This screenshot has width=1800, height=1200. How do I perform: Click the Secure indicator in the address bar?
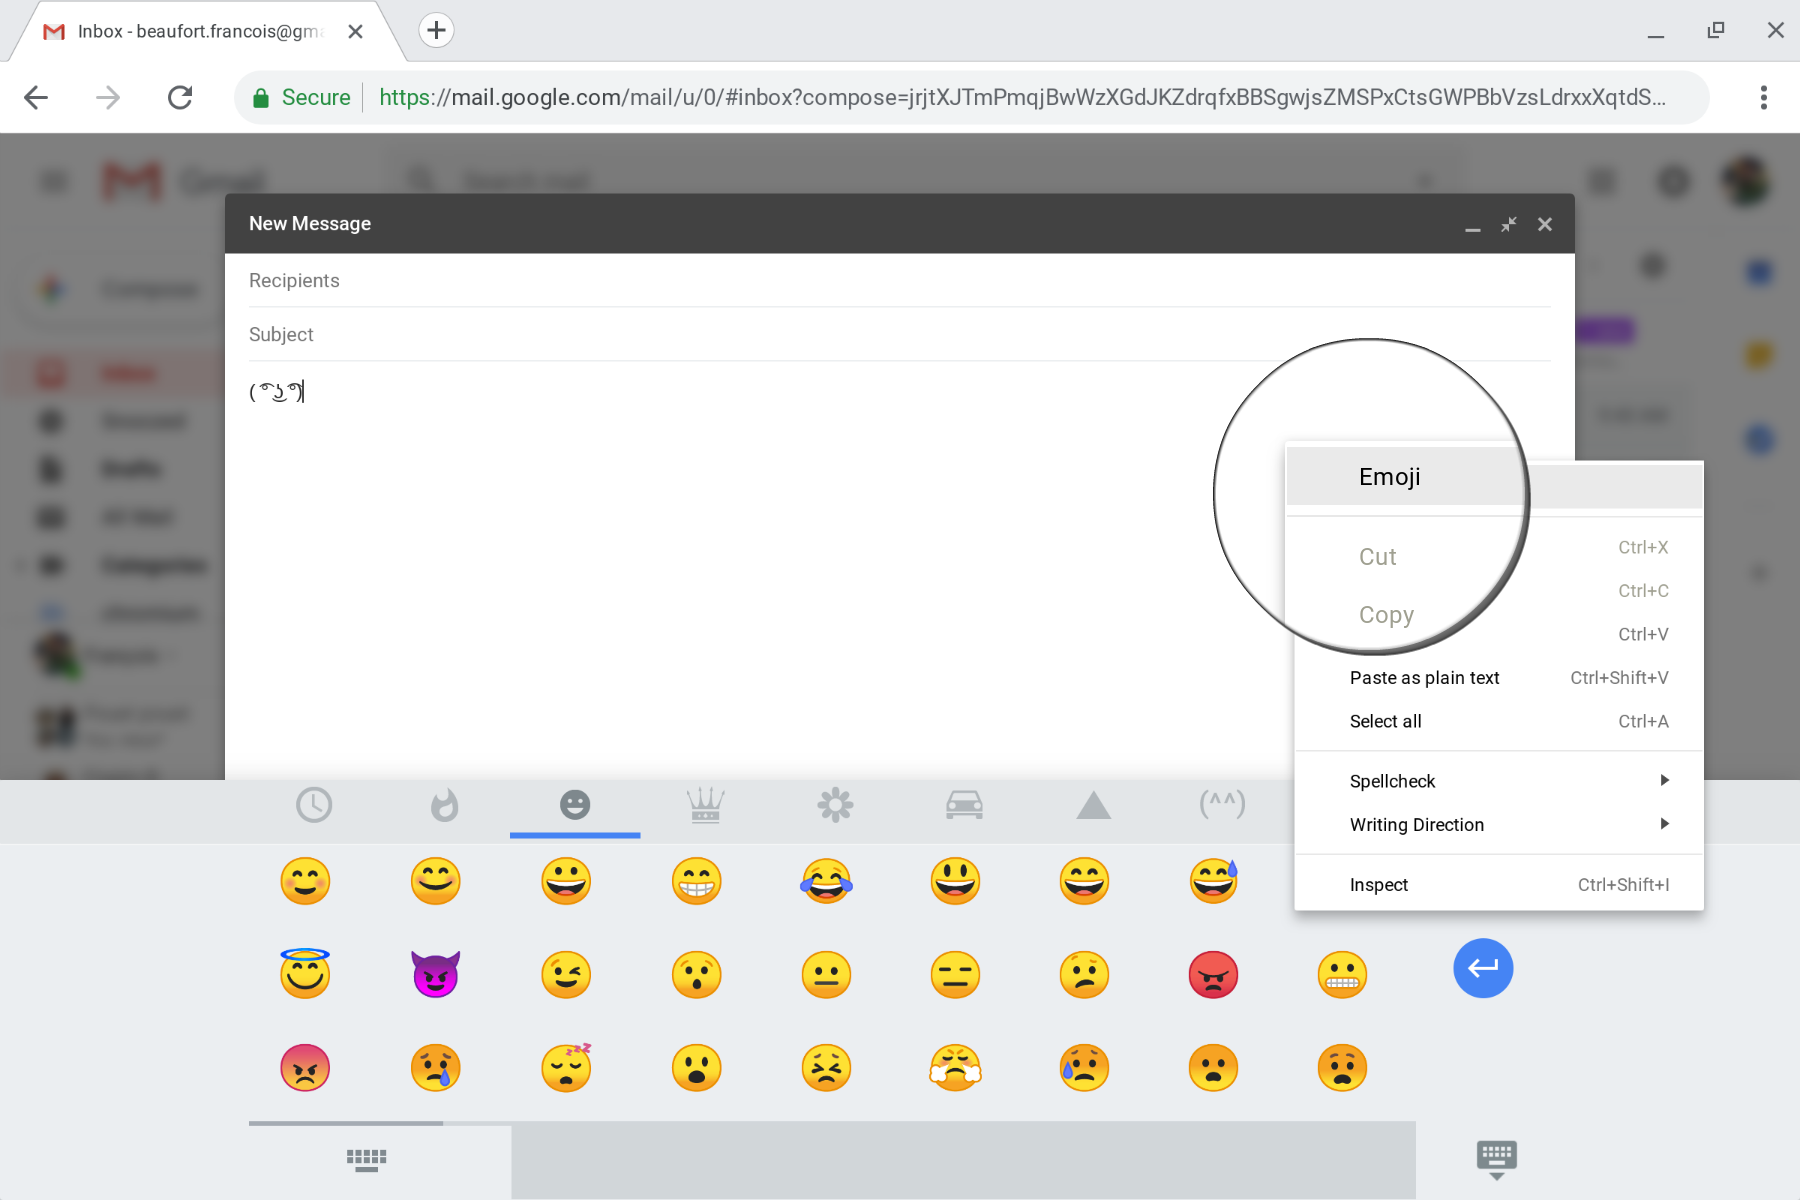click(x=300, y=97)
